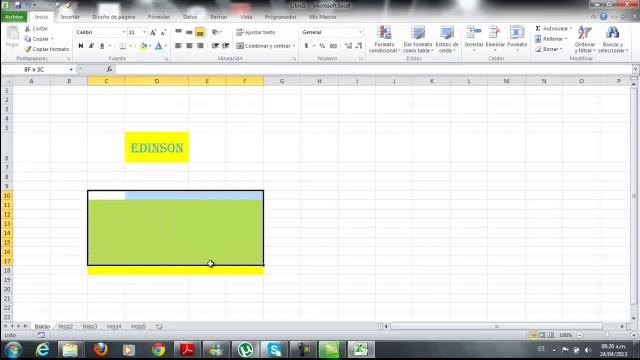
Task: Switch to the Fórmulas tab
Action: click(159, 17)
